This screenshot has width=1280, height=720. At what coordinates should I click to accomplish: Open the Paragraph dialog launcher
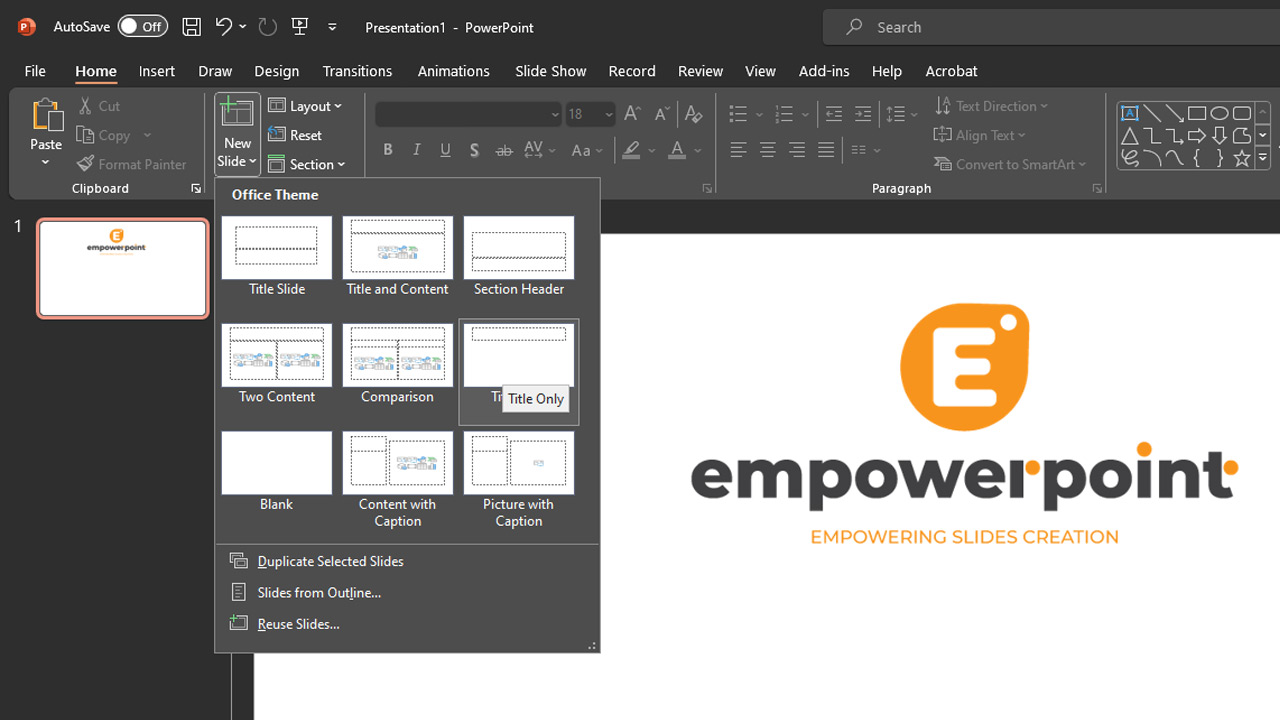(x=1097, y=189)
